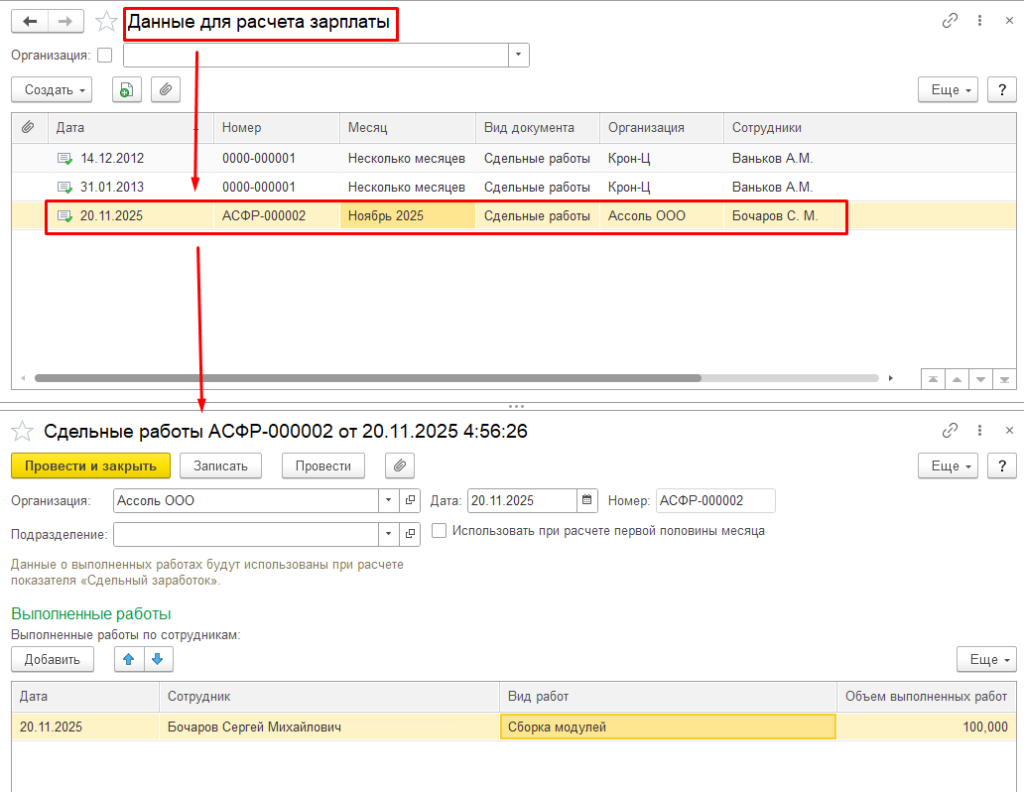Screen dimensions: 1024x795
Task: Click paperclip button in document toolbar
Action: (x=399, y=466)
